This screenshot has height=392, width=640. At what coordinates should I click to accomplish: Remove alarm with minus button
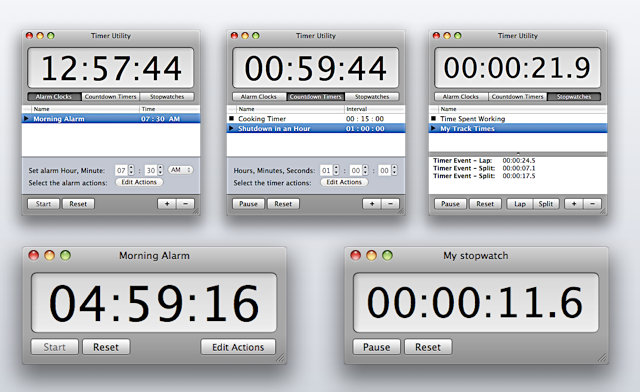pyautogui.click(x=185, y=204)
